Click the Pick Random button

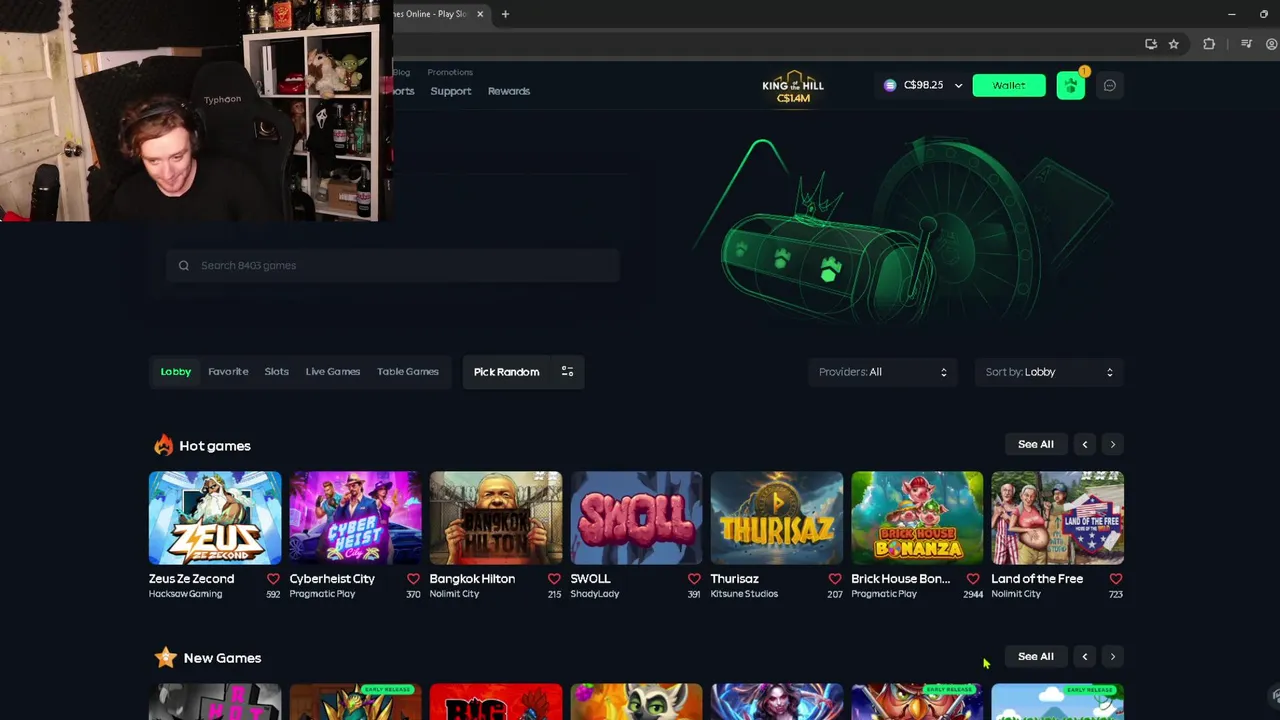507,372
